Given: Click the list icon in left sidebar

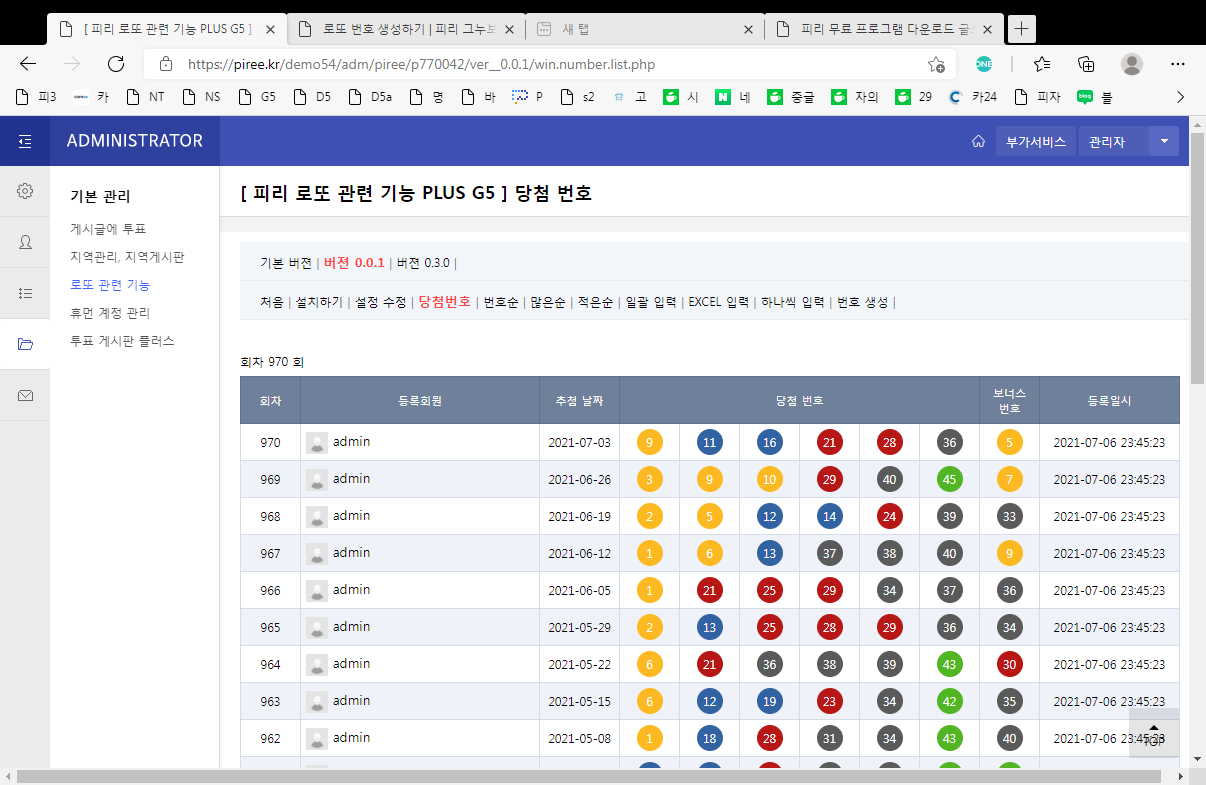Looking at the screenshot, I should (25, 293).
